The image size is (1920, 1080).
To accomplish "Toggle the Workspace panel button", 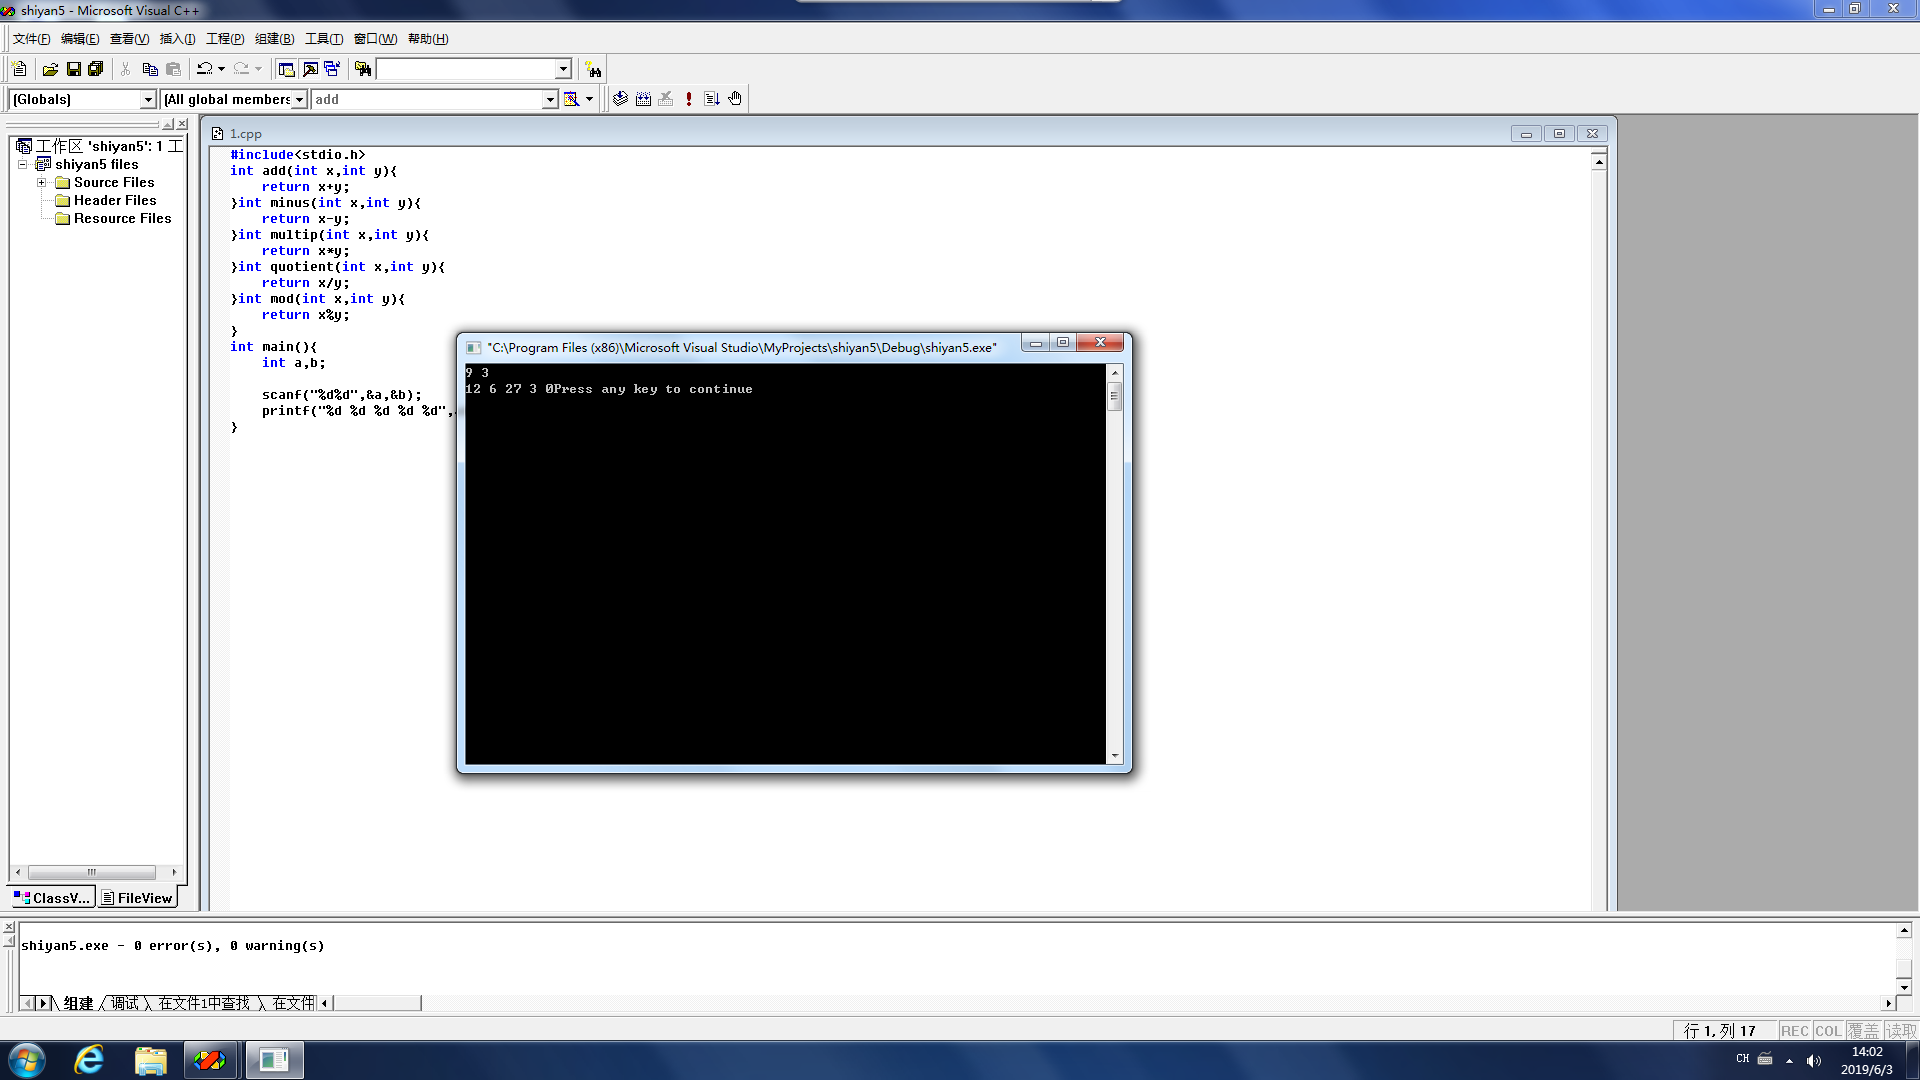I will (x=286, y=69).
